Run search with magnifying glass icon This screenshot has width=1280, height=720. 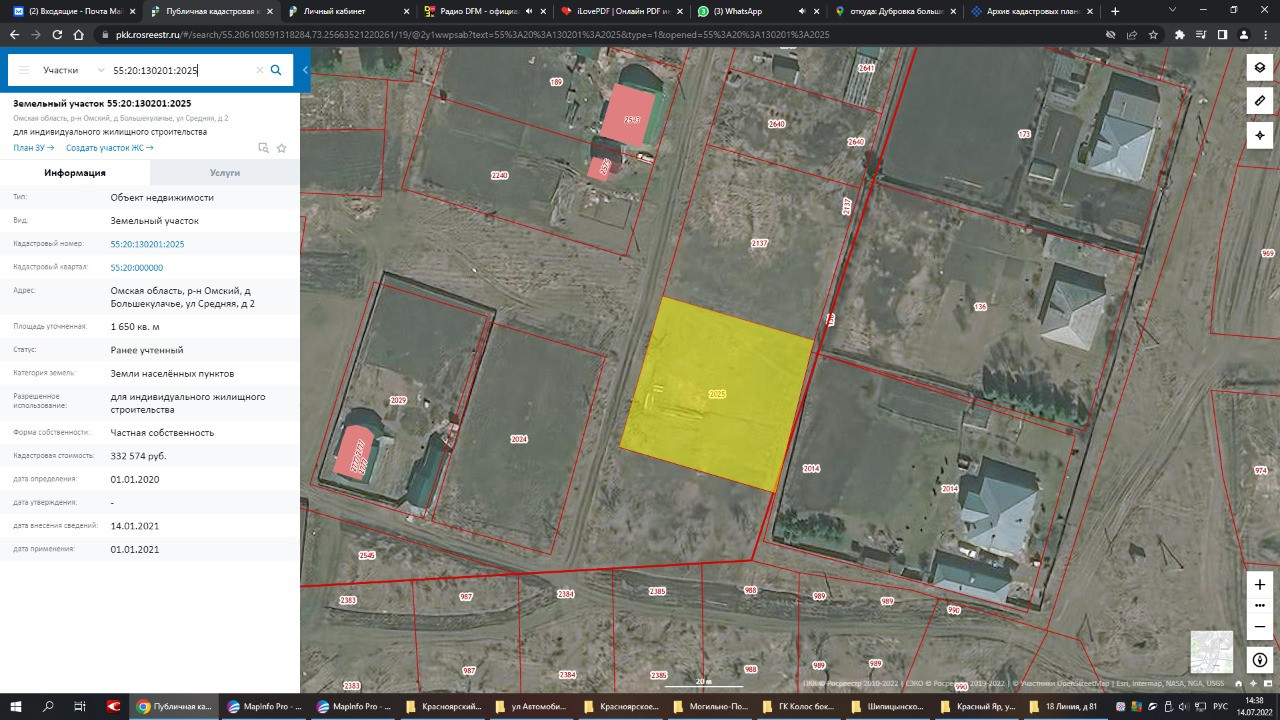click(x=276, y=70)
